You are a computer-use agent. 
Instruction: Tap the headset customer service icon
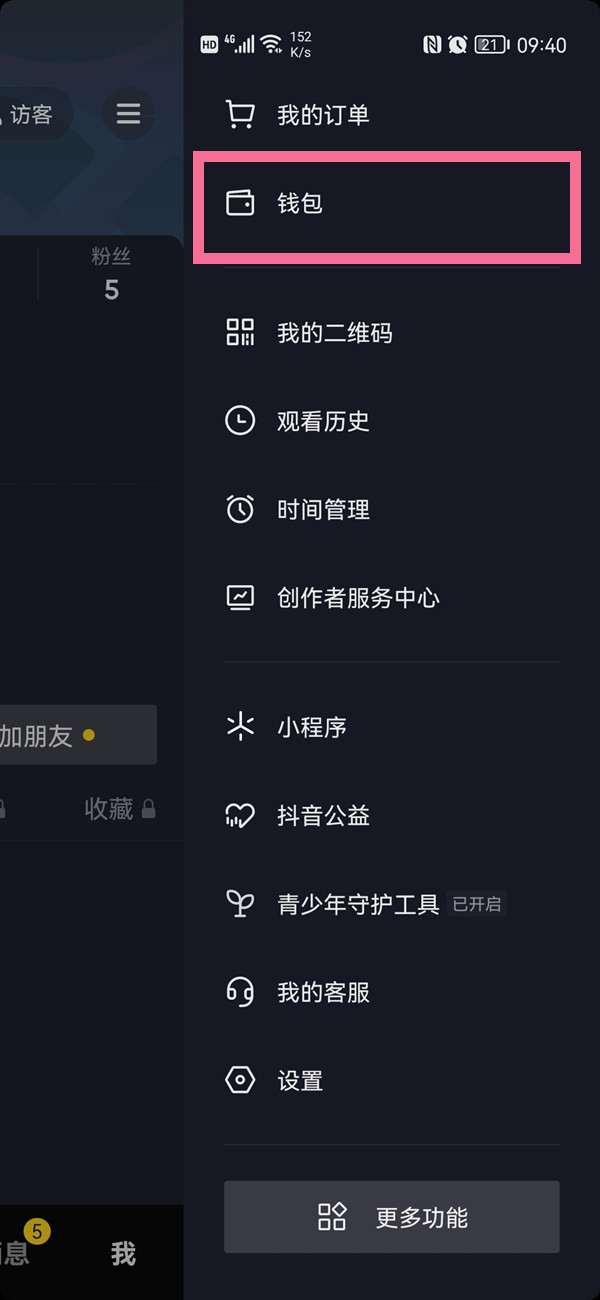pyautogui.click(x=240, y=992)
